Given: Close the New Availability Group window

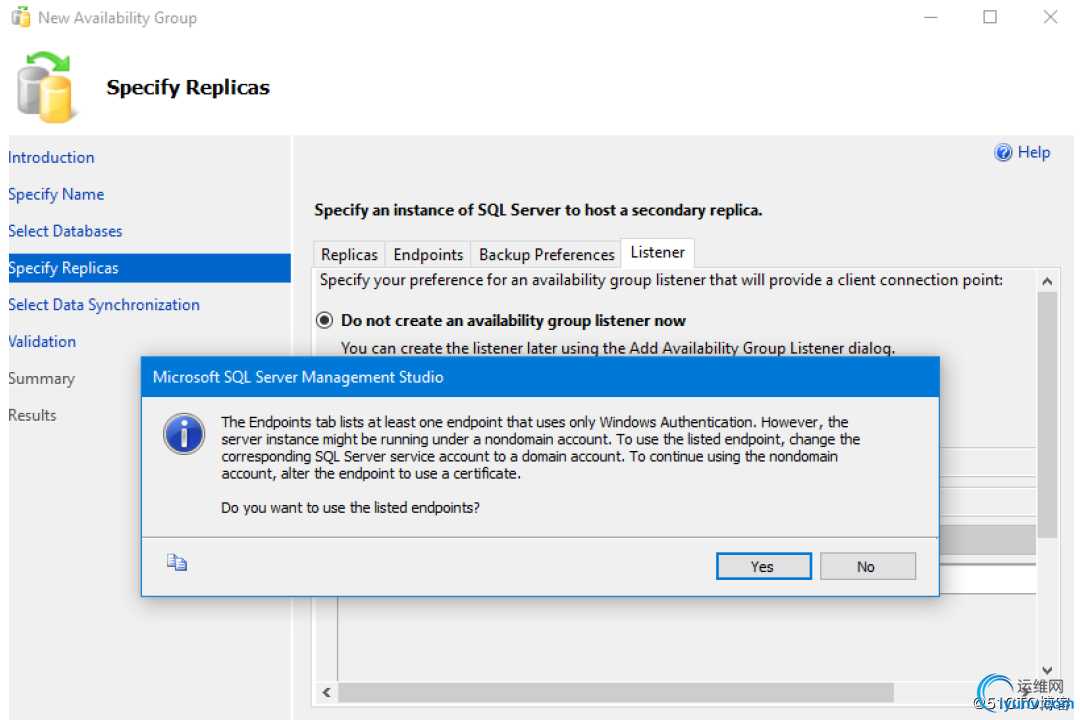Looking at the screenshot, I should pos(1050,17).
